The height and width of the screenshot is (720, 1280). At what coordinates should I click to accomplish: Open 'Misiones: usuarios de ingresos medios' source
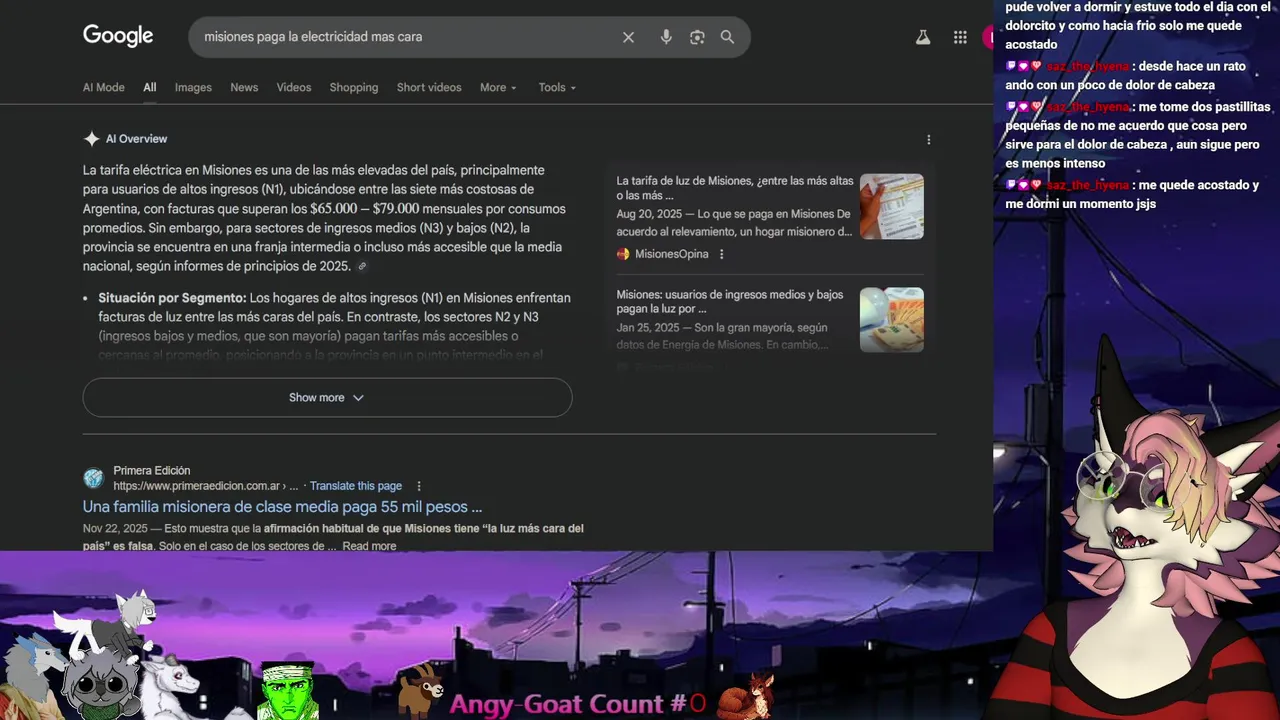click(730, 302)
